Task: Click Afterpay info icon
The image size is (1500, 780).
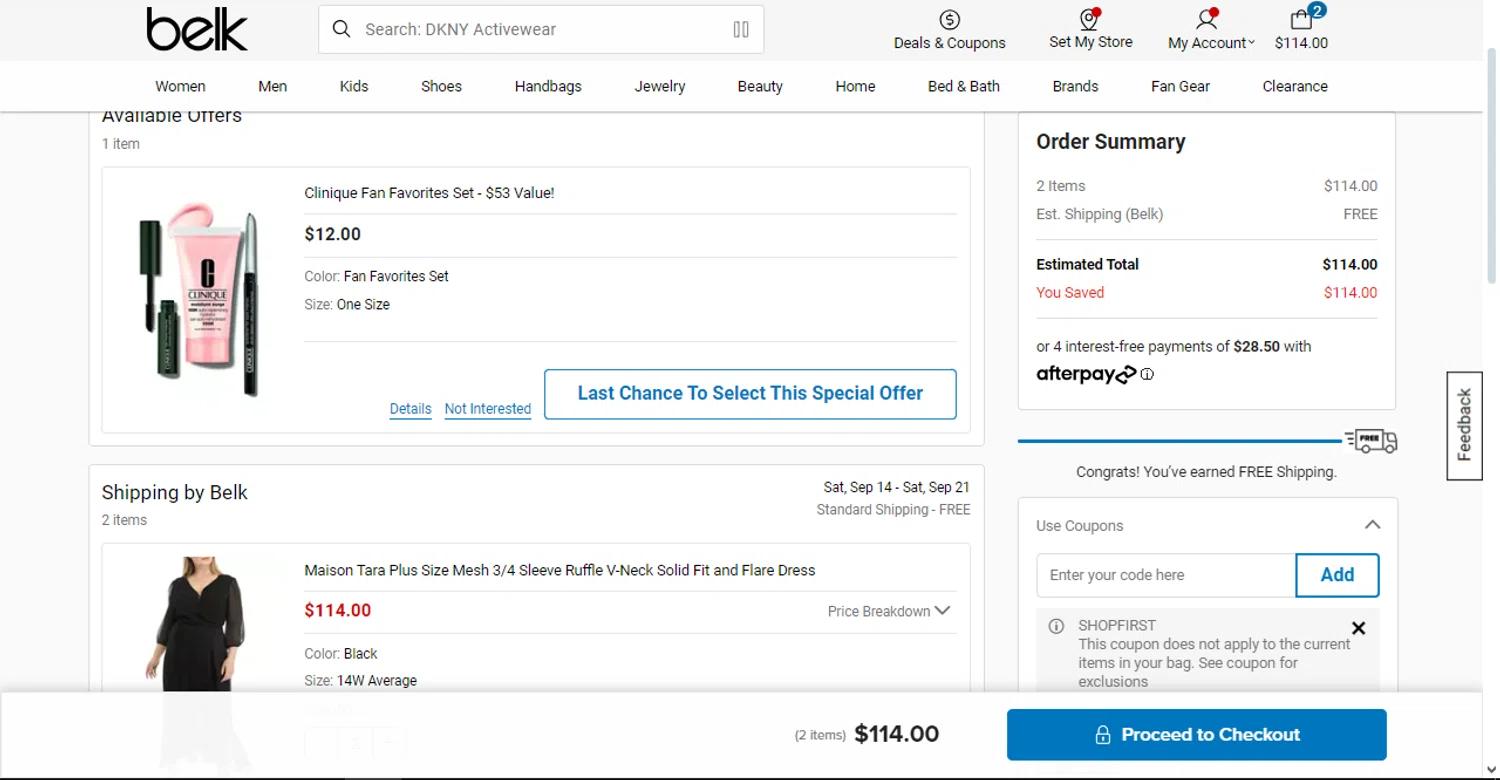Action: pyautogui.click(x=1147, y=374)
